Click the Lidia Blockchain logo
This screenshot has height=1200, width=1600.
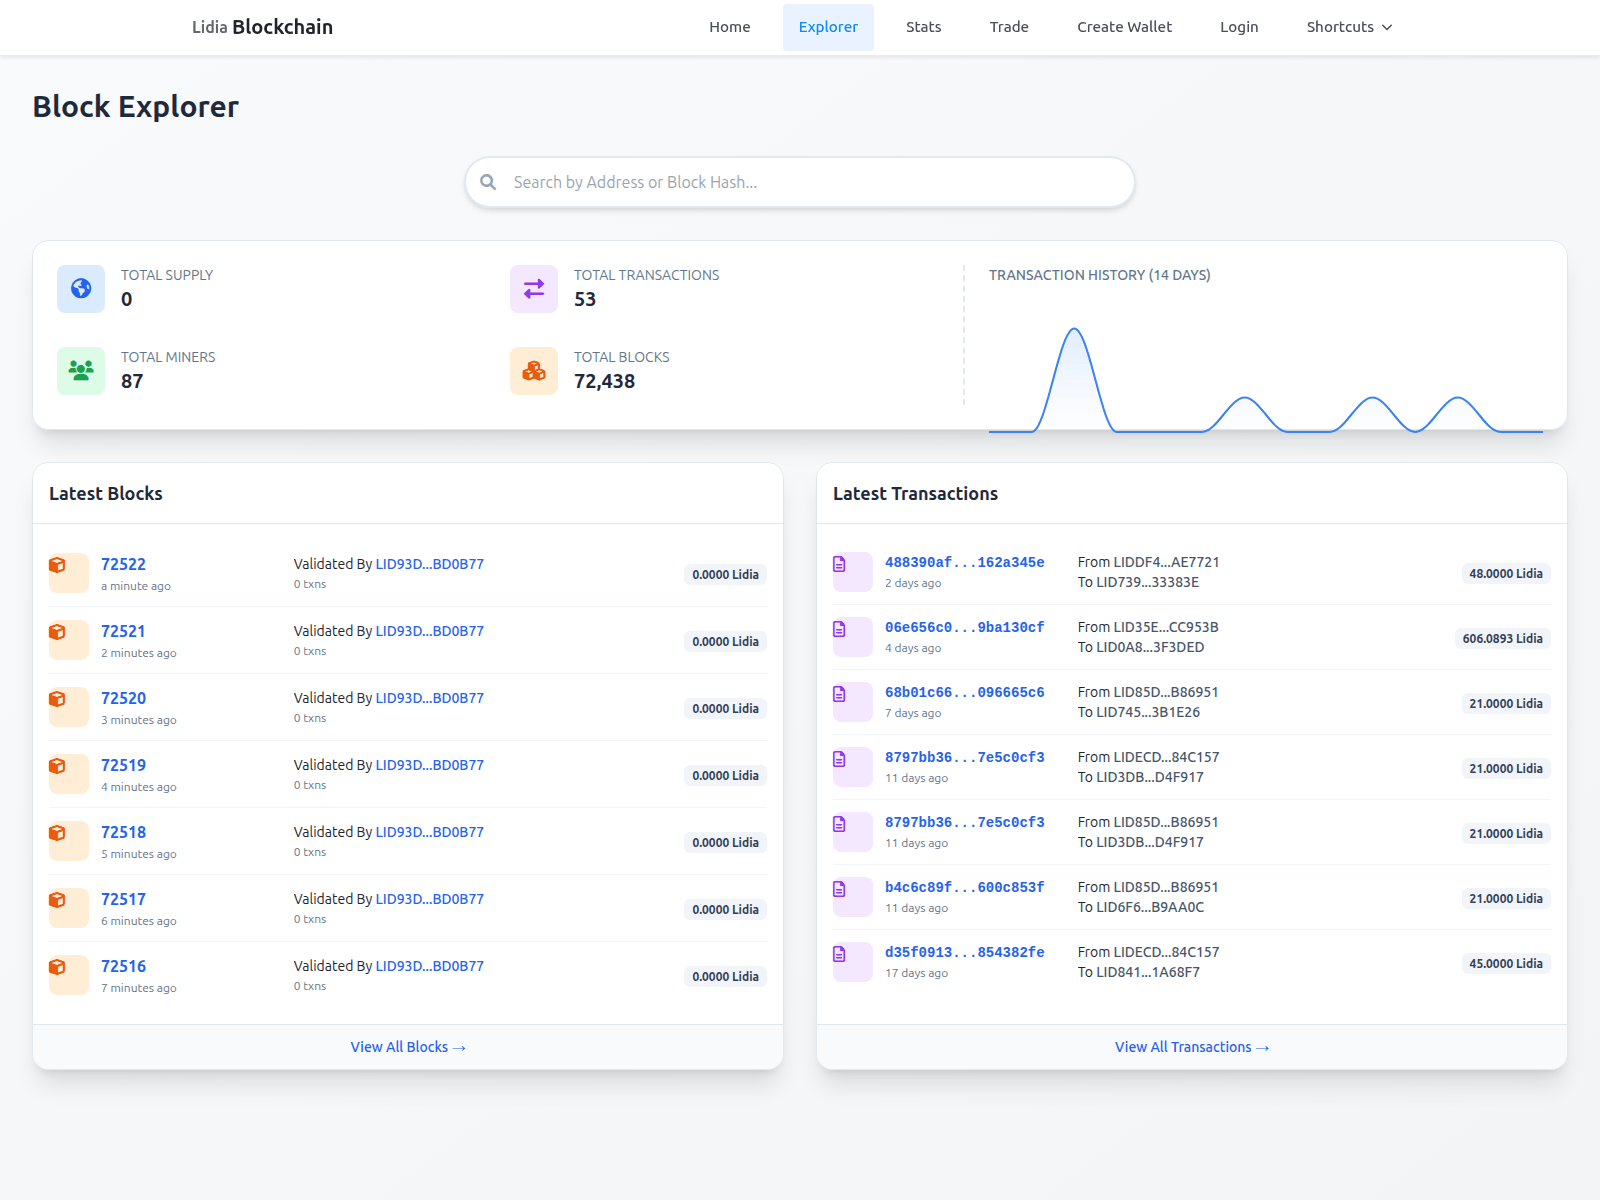point(262,27)
